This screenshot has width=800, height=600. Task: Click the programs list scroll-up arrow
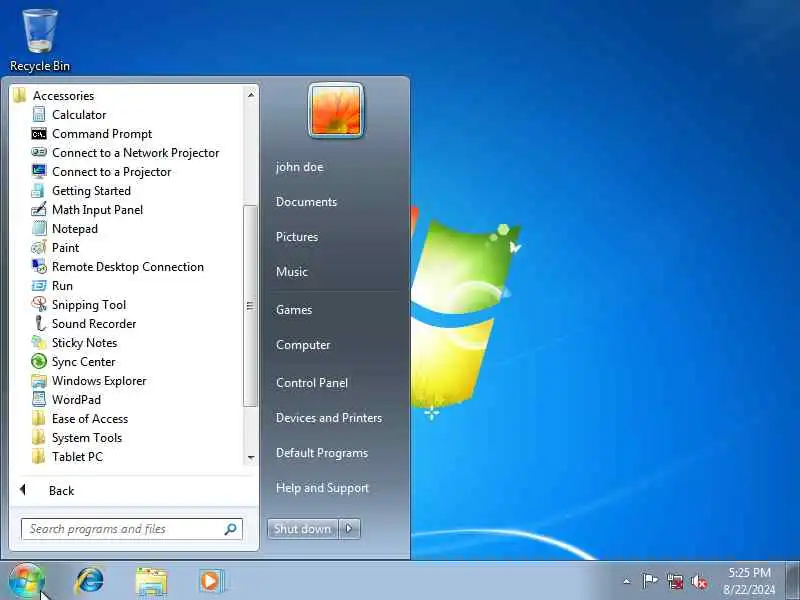click(251, 95)
